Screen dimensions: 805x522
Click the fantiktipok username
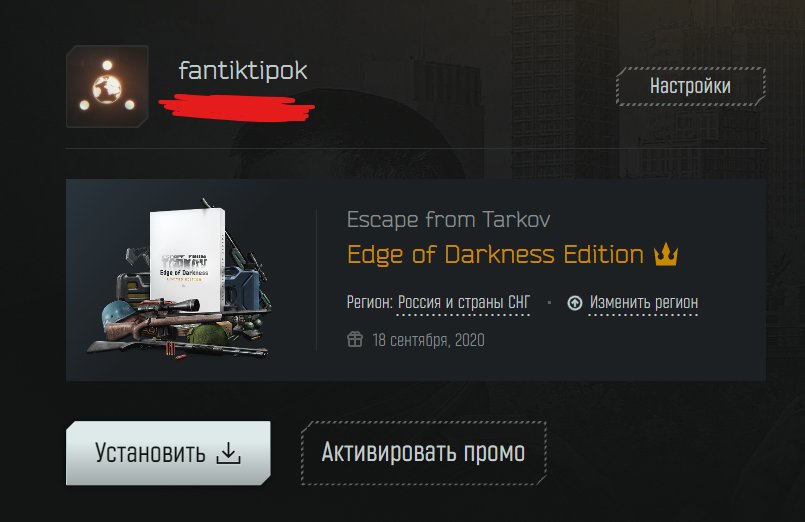click(x=243, y=70)
